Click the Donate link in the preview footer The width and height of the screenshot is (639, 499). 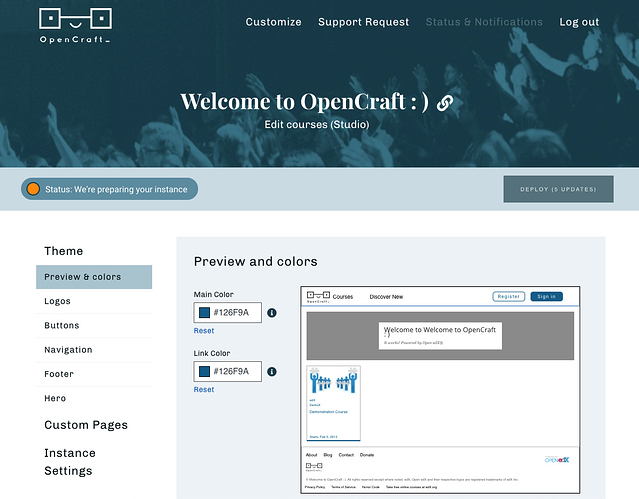(x=367, y=455)
